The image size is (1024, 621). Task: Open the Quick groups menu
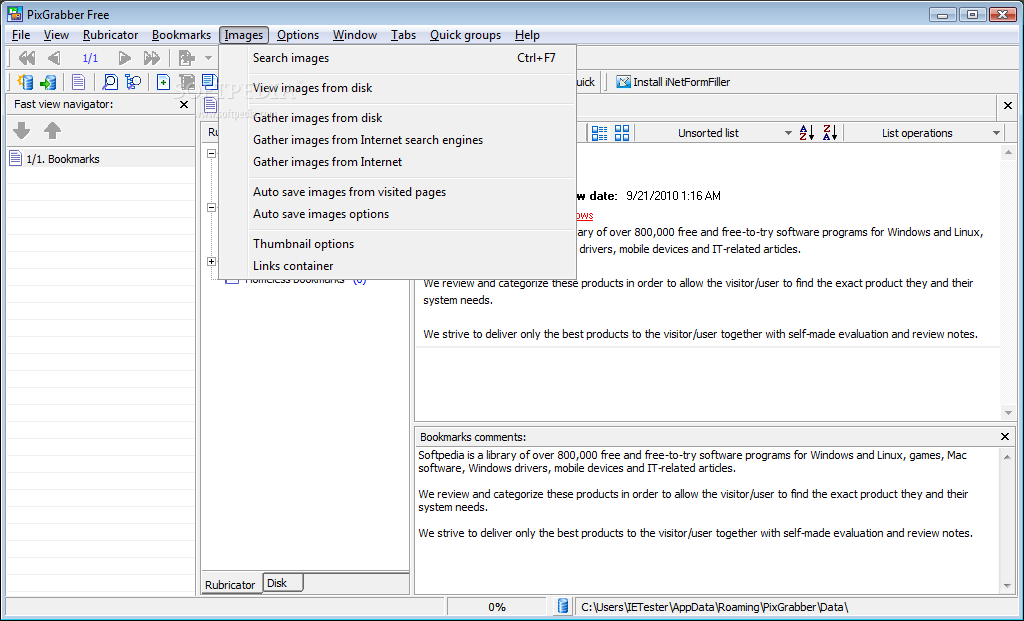[x=465, y=35]
